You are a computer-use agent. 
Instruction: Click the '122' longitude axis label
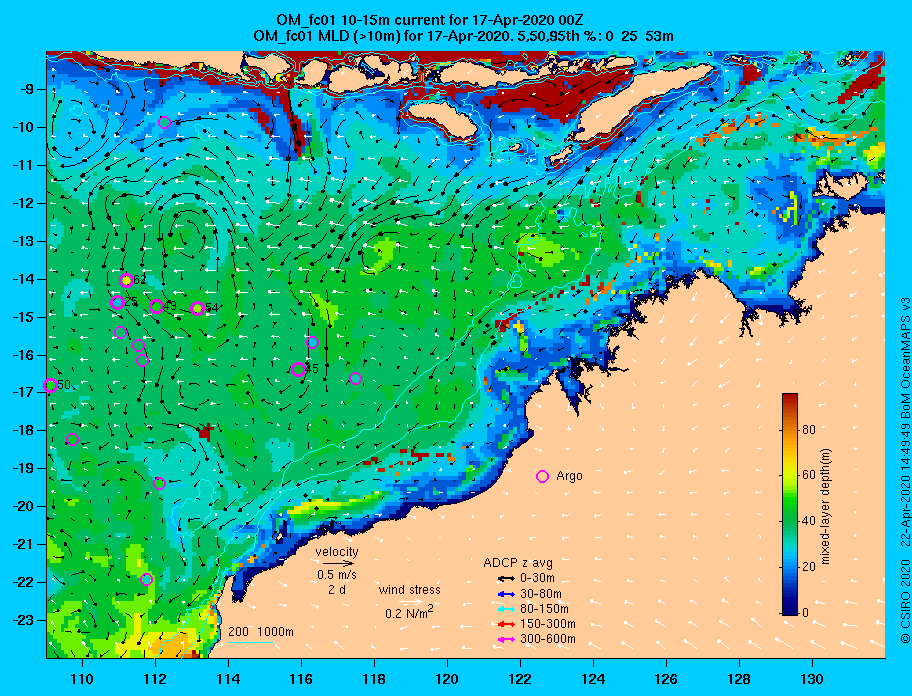pyautogui.click(x=520, y=679)
